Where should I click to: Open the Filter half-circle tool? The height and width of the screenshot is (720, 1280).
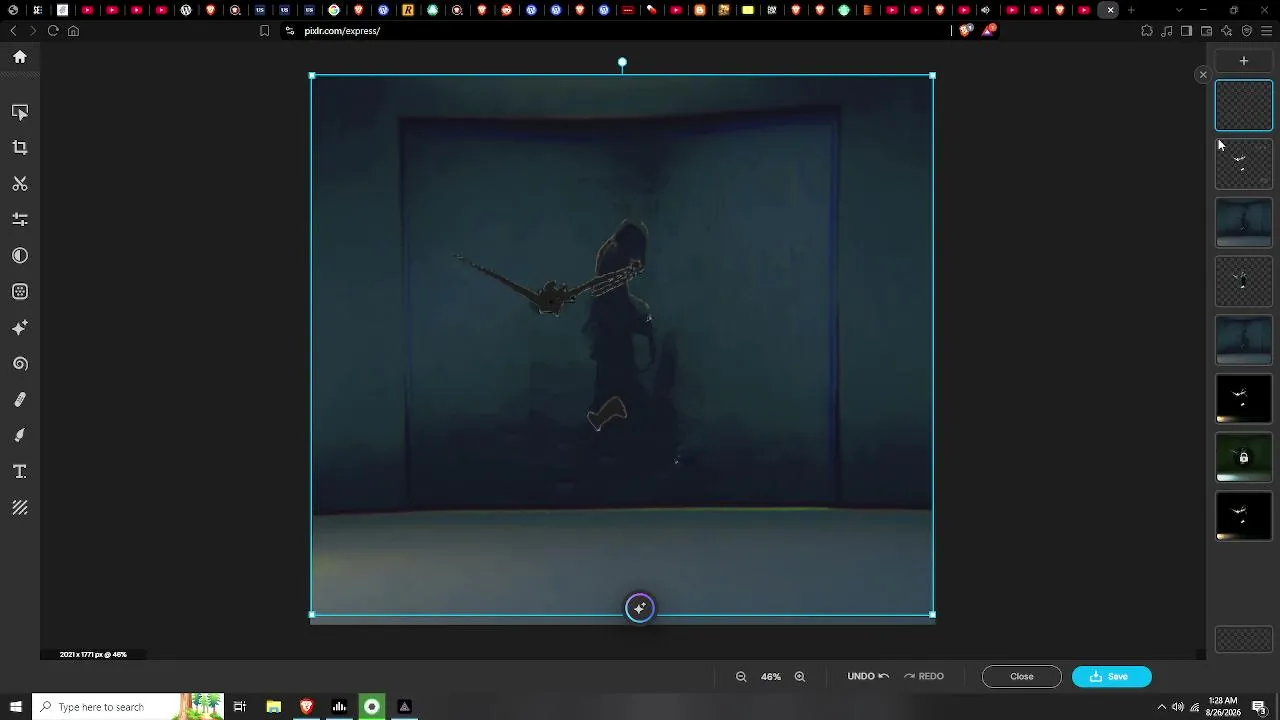pos(20,256)
